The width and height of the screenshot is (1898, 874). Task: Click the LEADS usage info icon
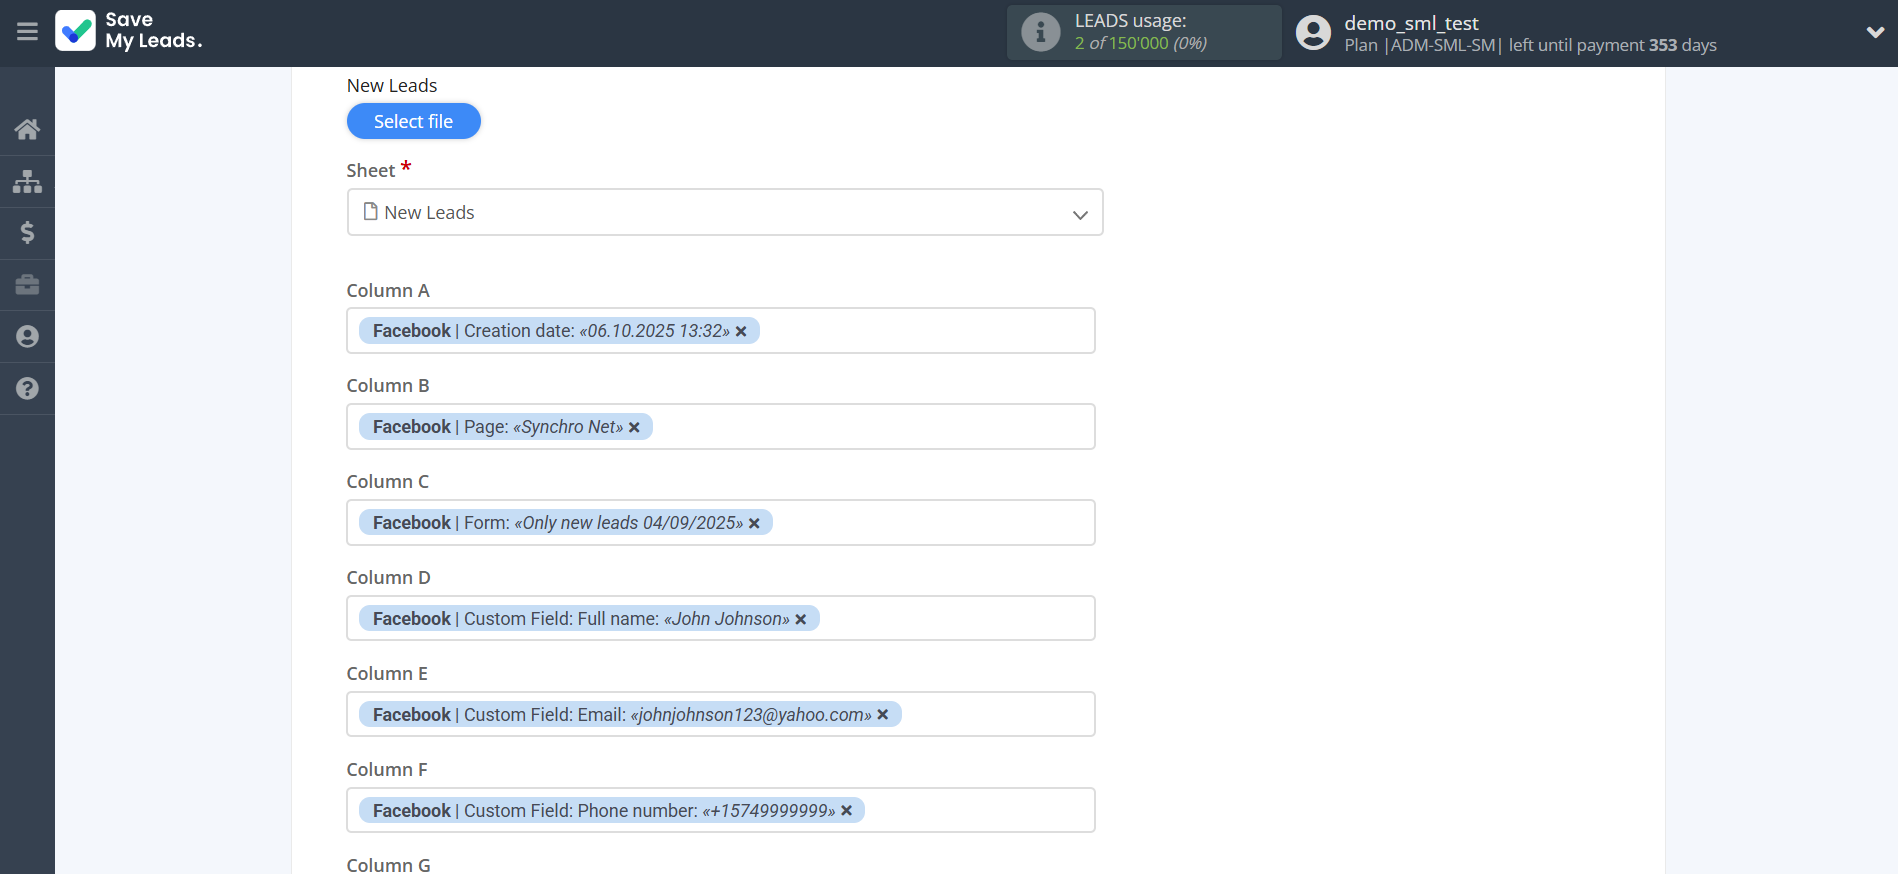[x=1040, y=32]
